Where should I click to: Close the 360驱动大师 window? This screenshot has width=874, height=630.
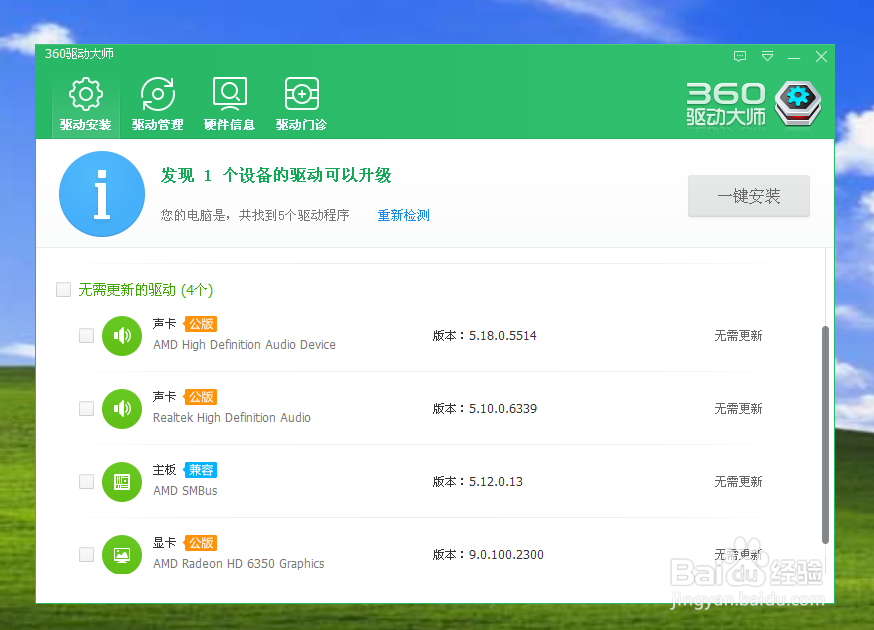click(x=821, y=56)
